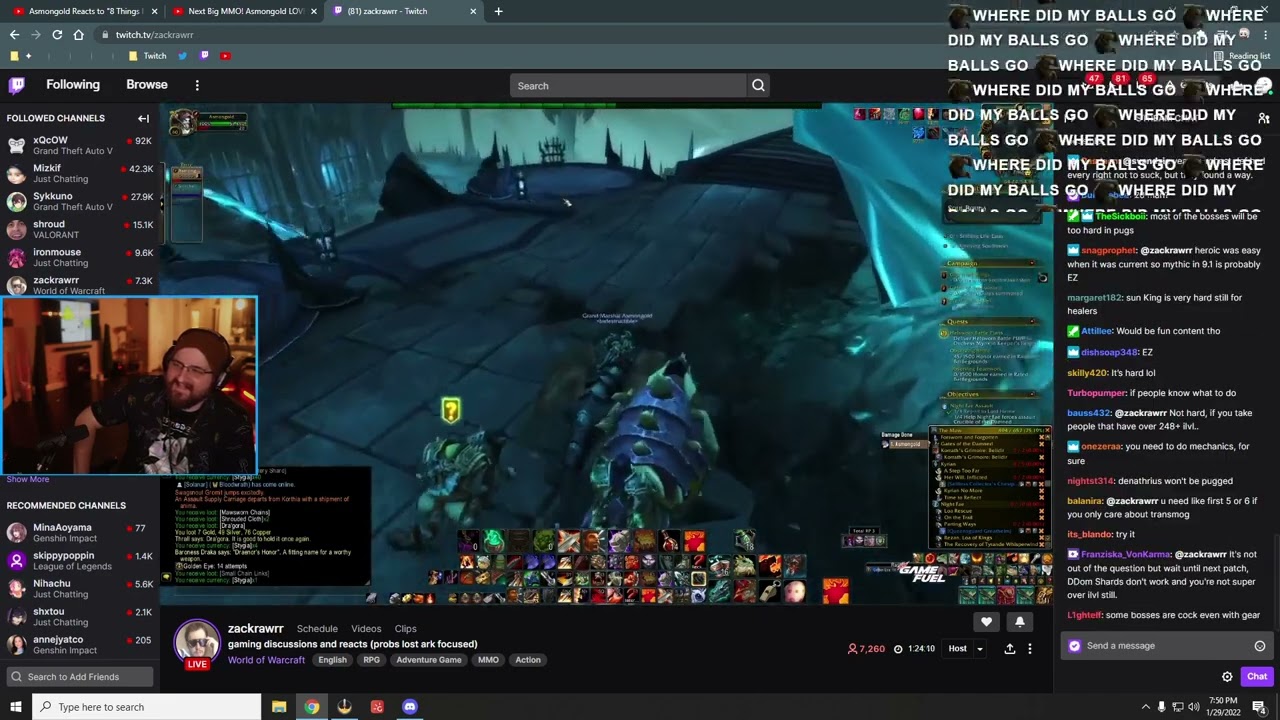Open the Browse page

147,85
